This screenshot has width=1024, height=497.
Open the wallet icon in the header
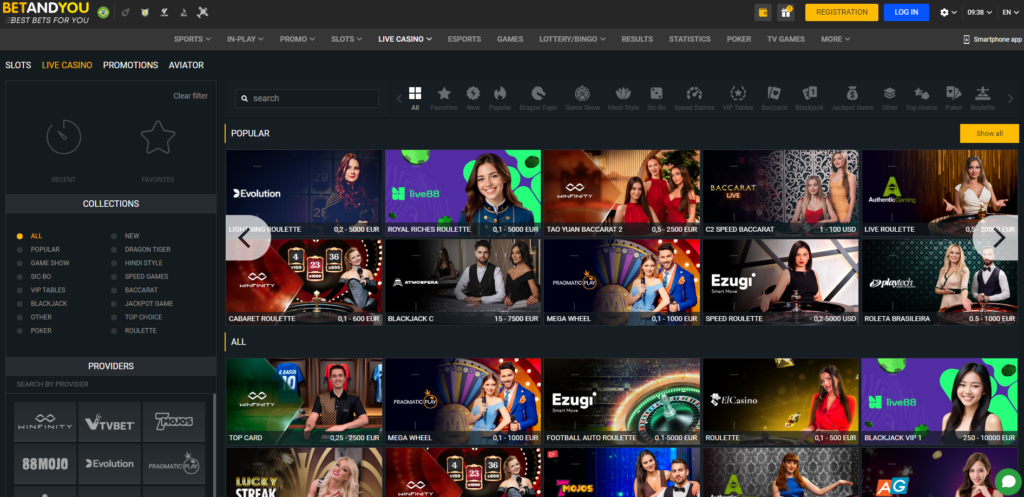[x=763, y=12]
